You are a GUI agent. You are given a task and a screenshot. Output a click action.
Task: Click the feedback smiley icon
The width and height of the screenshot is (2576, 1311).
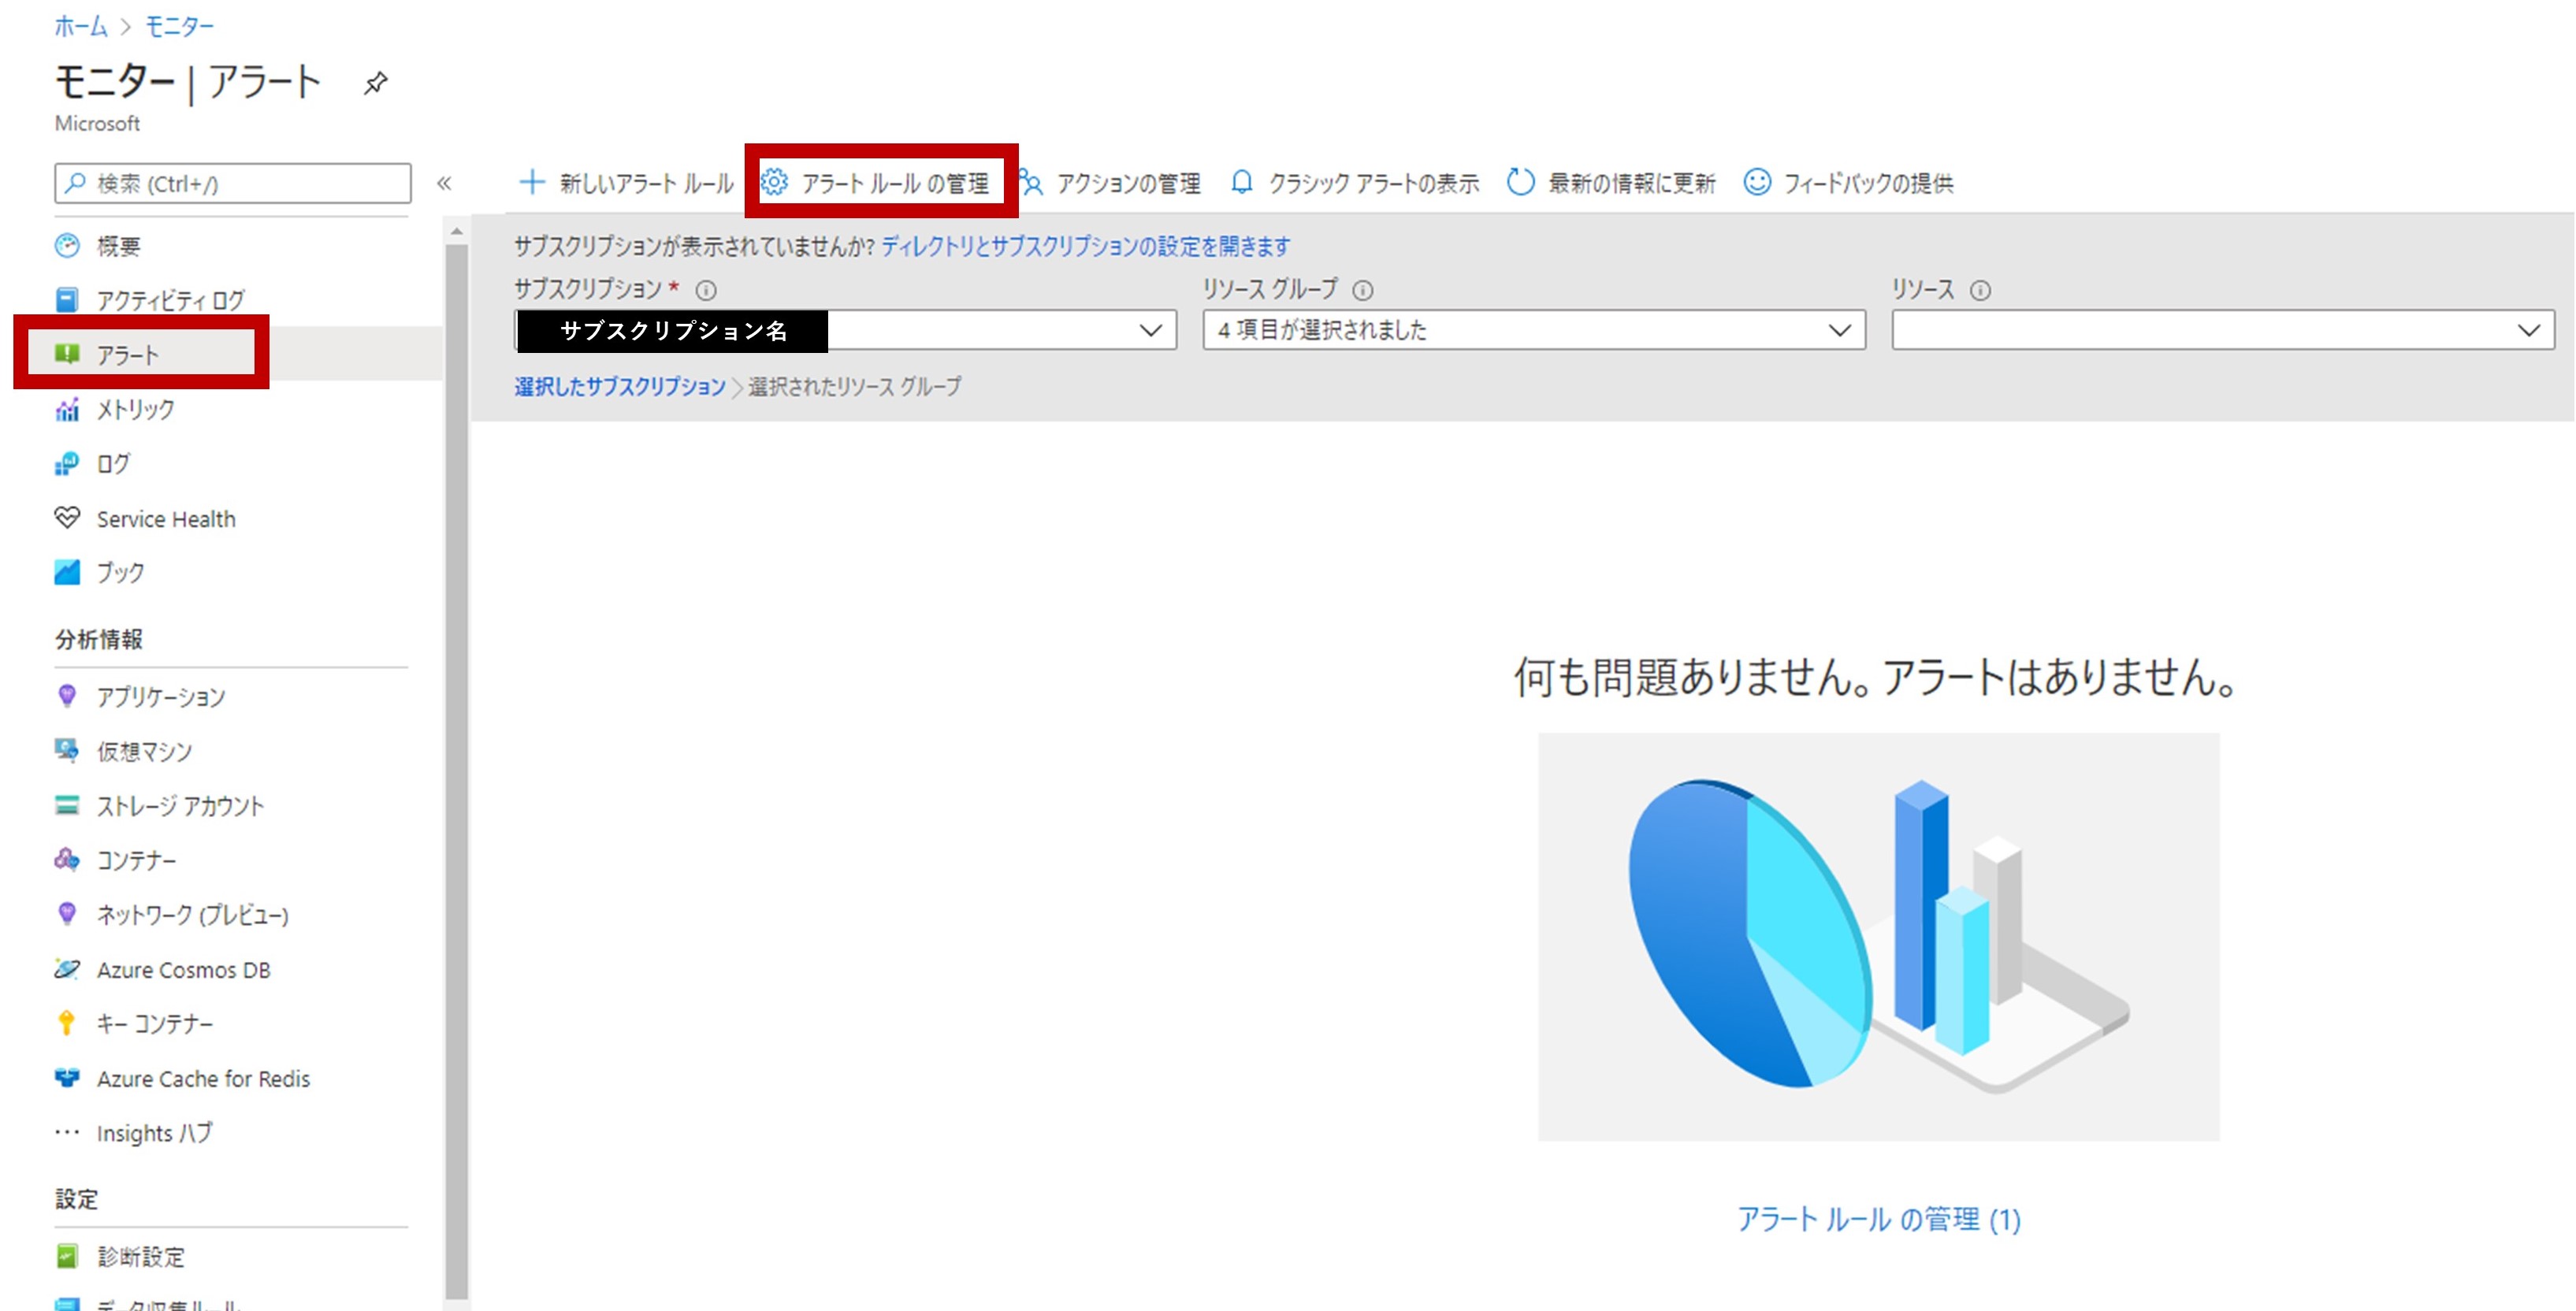click(1757, 182)
